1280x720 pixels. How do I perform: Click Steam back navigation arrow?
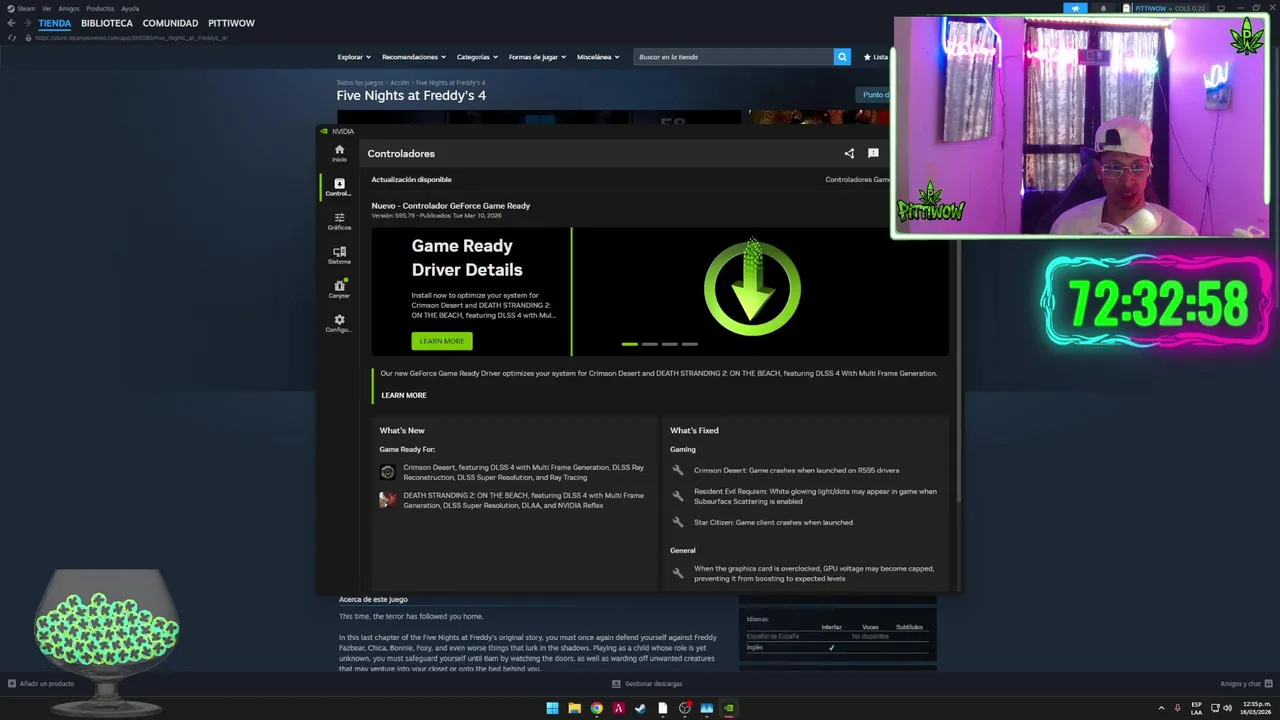[11, 23]
